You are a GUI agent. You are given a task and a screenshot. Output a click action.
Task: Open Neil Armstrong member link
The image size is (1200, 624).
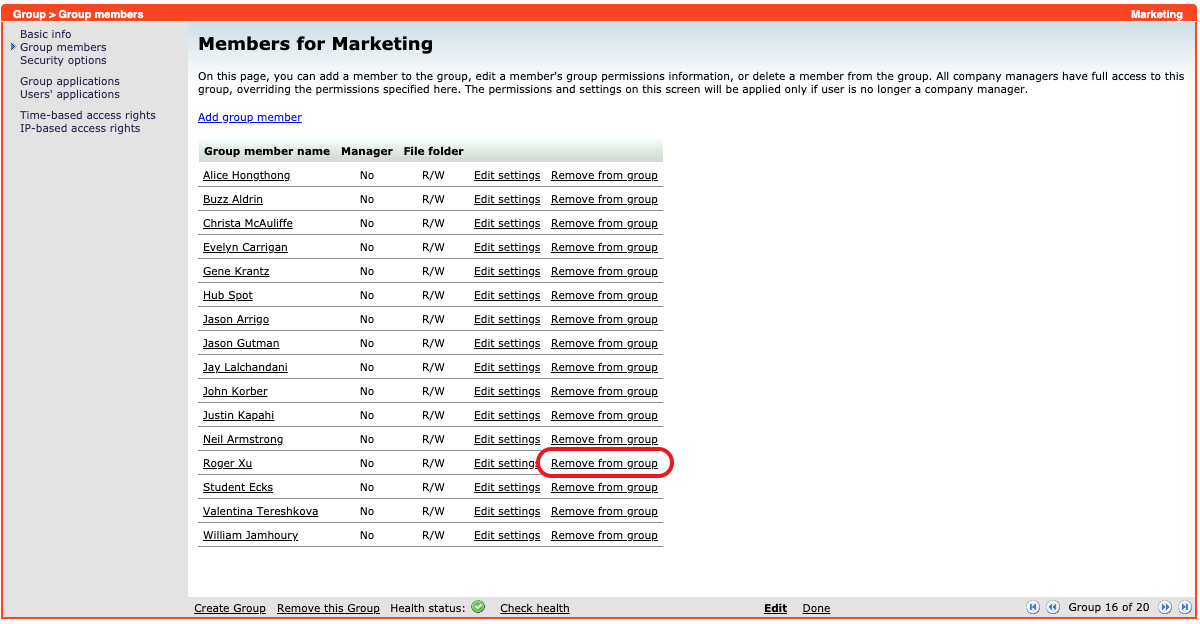pyautogui.click(x=243, y=439)
